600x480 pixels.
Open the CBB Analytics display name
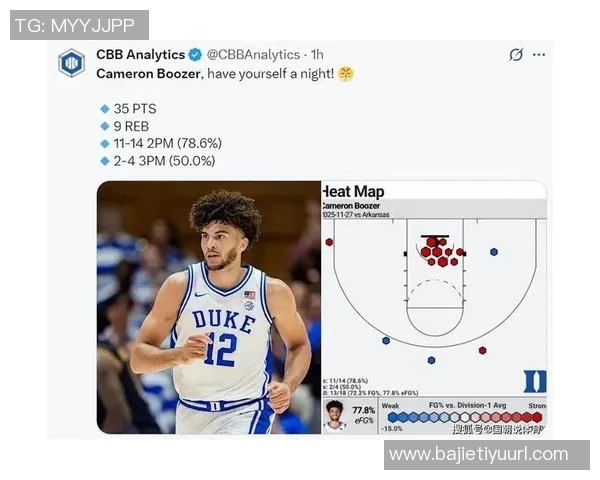140,54
